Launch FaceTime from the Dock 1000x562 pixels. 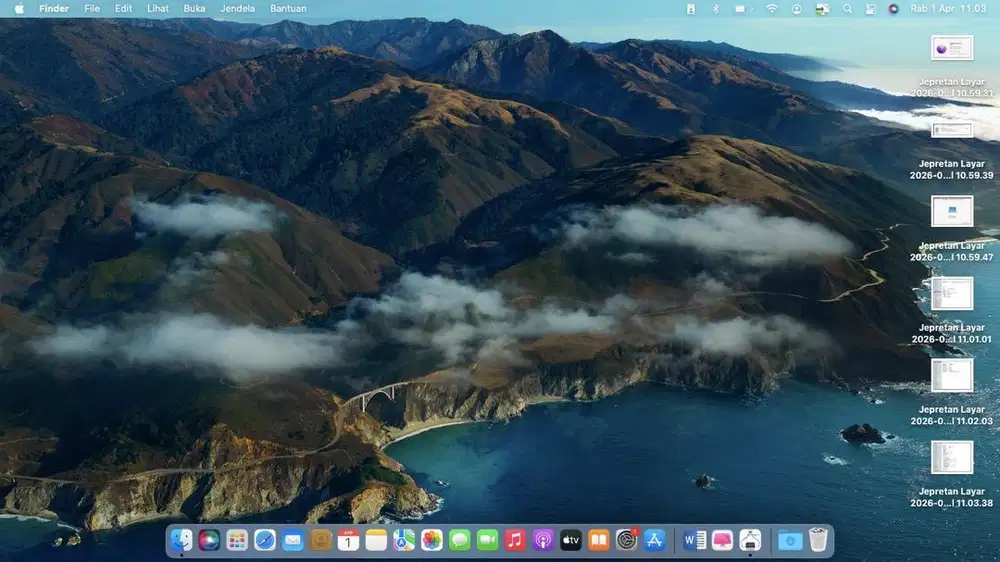(487, 540)
